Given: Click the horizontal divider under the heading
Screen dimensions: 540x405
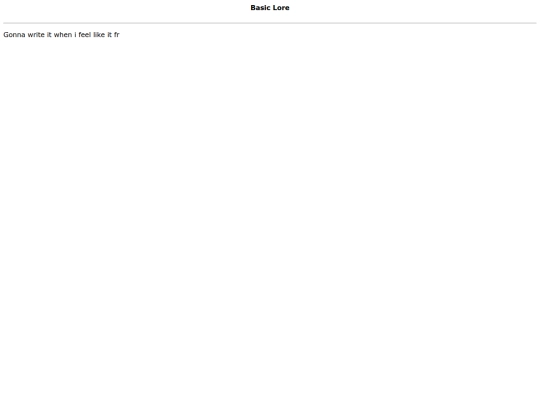Looking at the screenshot, I should coord(270,23).
